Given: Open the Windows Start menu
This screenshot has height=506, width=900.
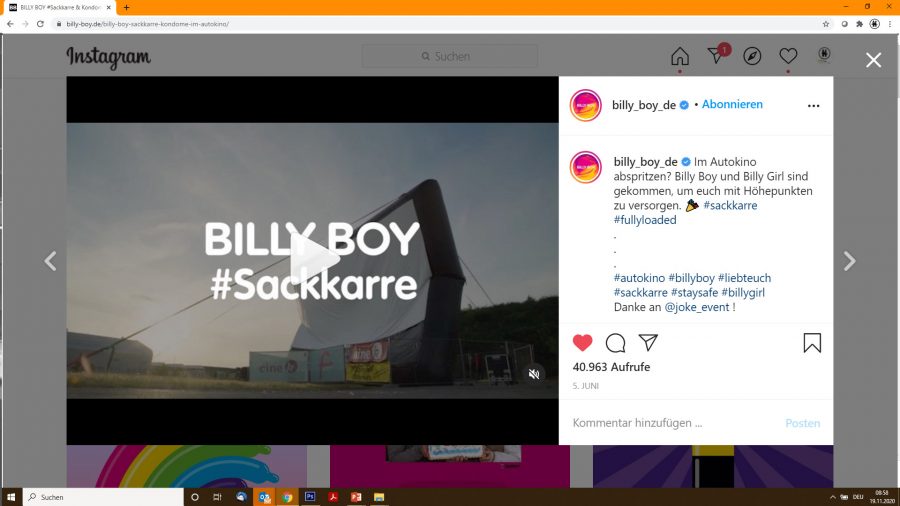Looking at the screenshot, I should (x=11, y=497).
